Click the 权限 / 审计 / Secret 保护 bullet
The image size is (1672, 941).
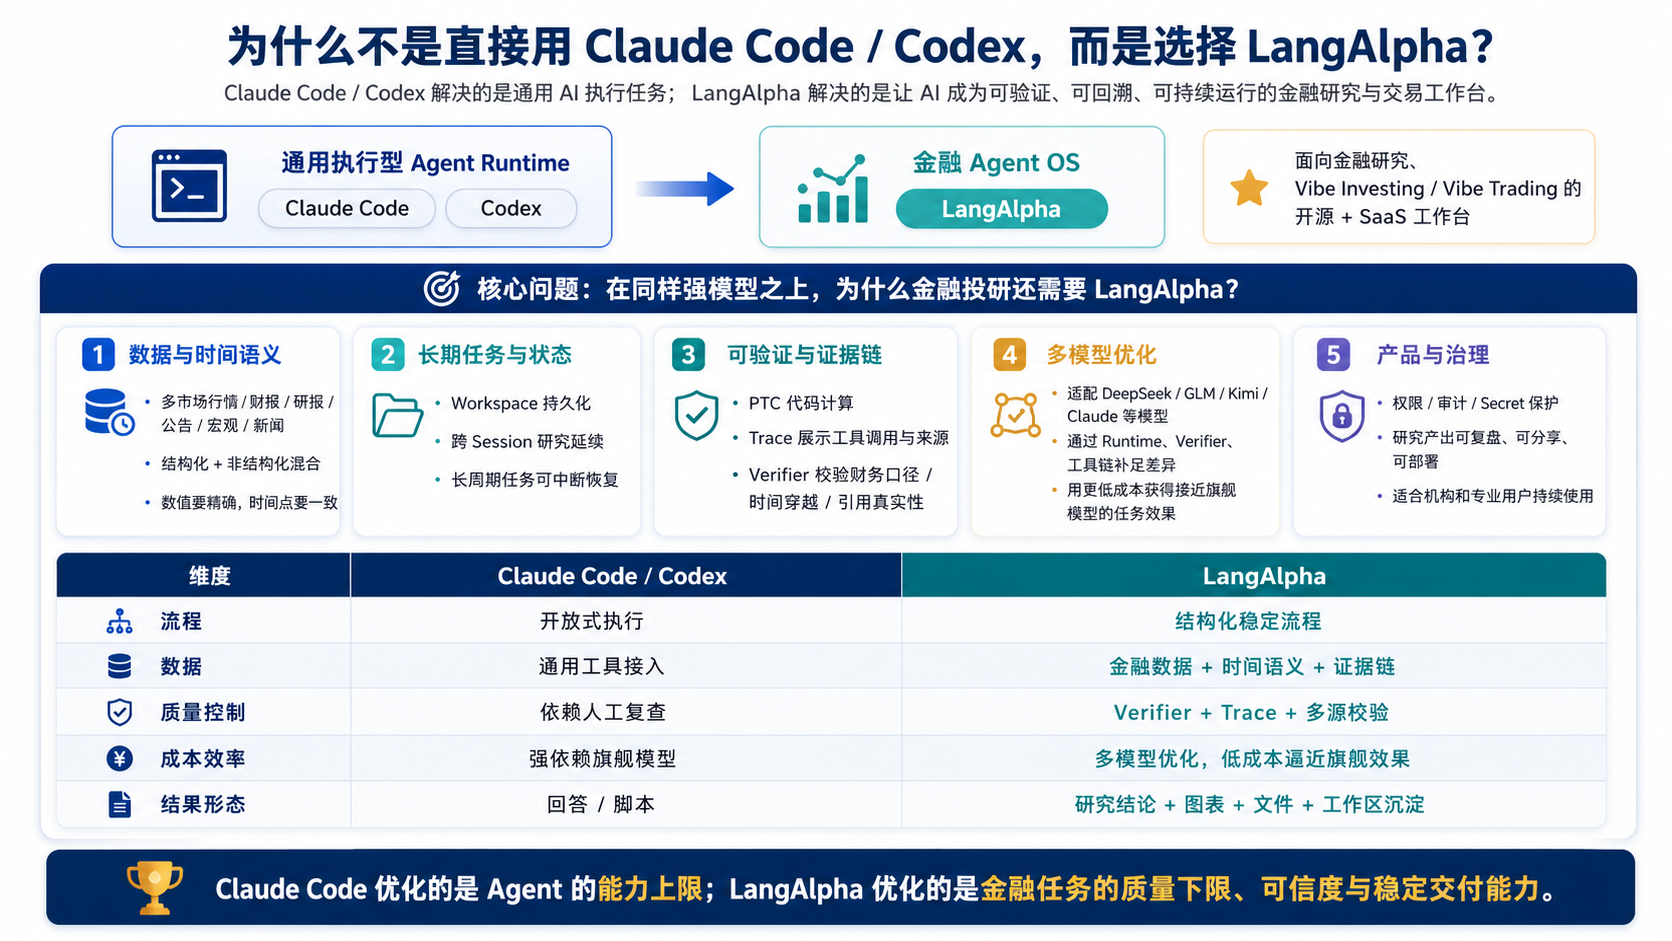(1475, 403)
